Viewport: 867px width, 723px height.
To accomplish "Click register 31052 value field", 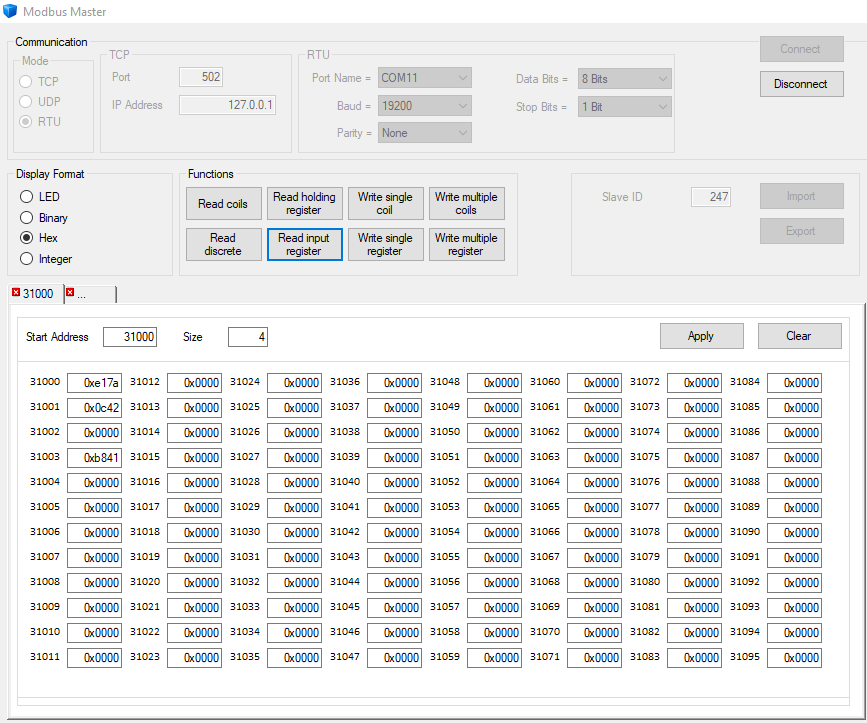I will pos(494,483).
